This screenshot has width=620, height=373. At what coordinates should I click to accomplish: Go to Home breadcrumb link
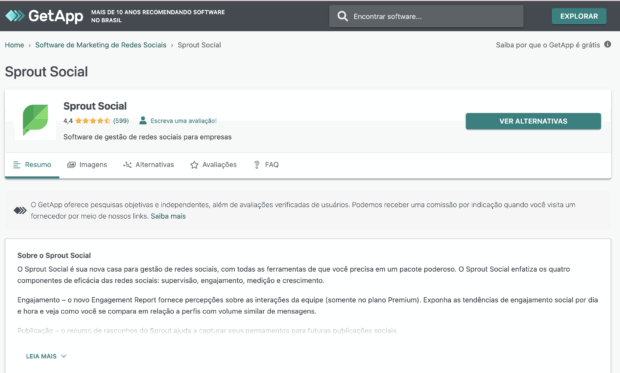pyautogui.click(x=14, y=45)
